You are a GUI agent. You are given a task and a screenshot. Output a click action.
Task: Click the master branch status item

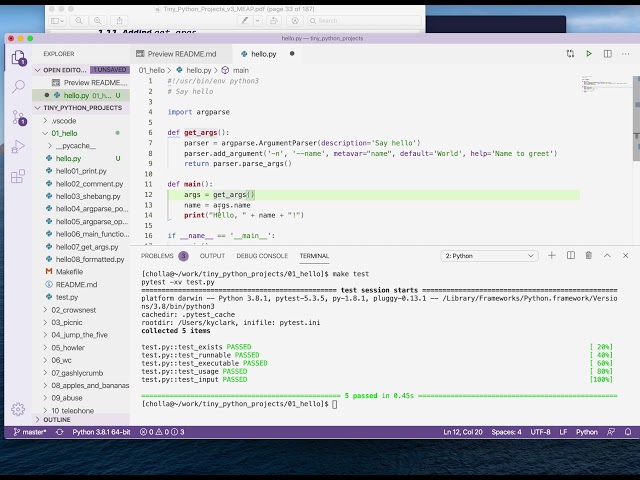[30, 432]
